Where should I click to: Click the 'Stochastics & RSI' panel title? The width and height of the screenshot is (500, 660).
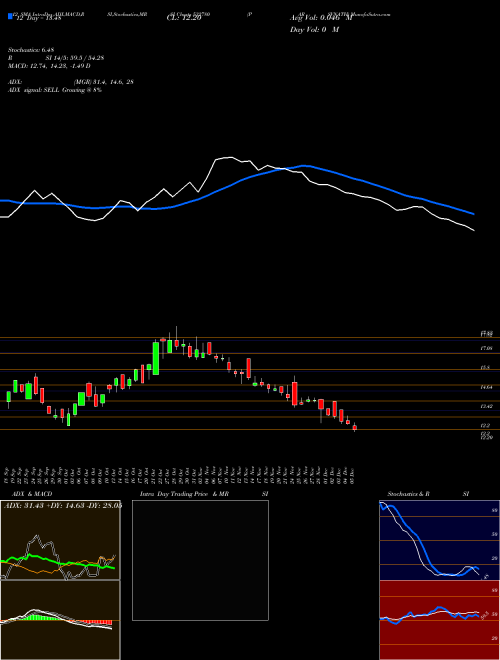(428, 494)
